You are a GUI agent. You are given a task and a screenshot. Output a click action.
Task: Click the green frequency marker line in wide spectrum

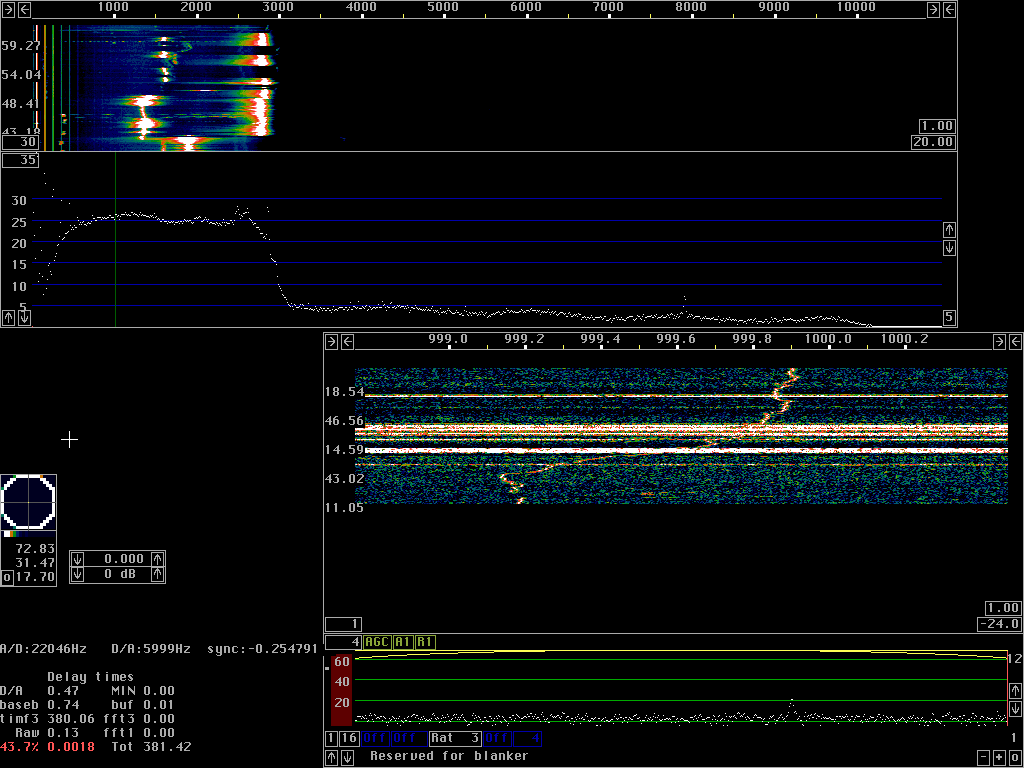pos(116,240)
